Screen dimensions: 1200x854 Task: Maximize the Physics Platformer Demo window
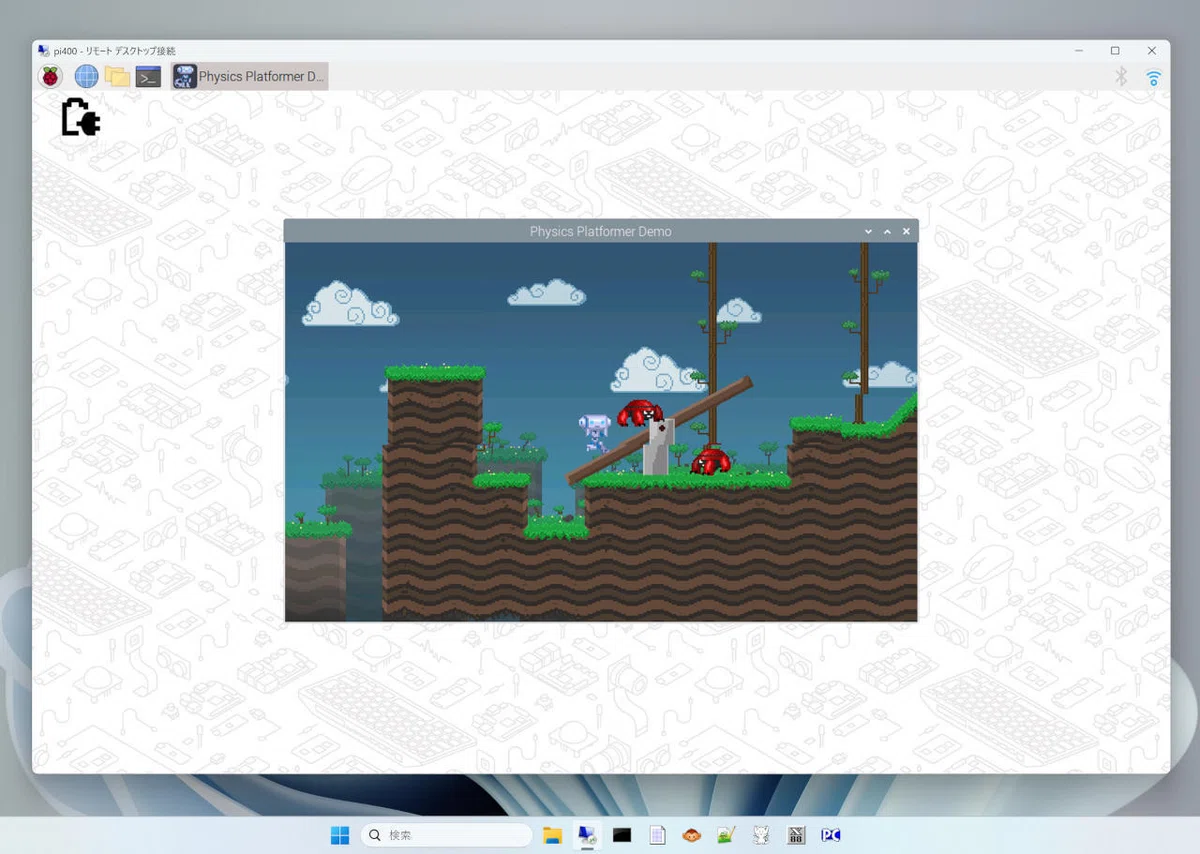(x=887, y=231)
